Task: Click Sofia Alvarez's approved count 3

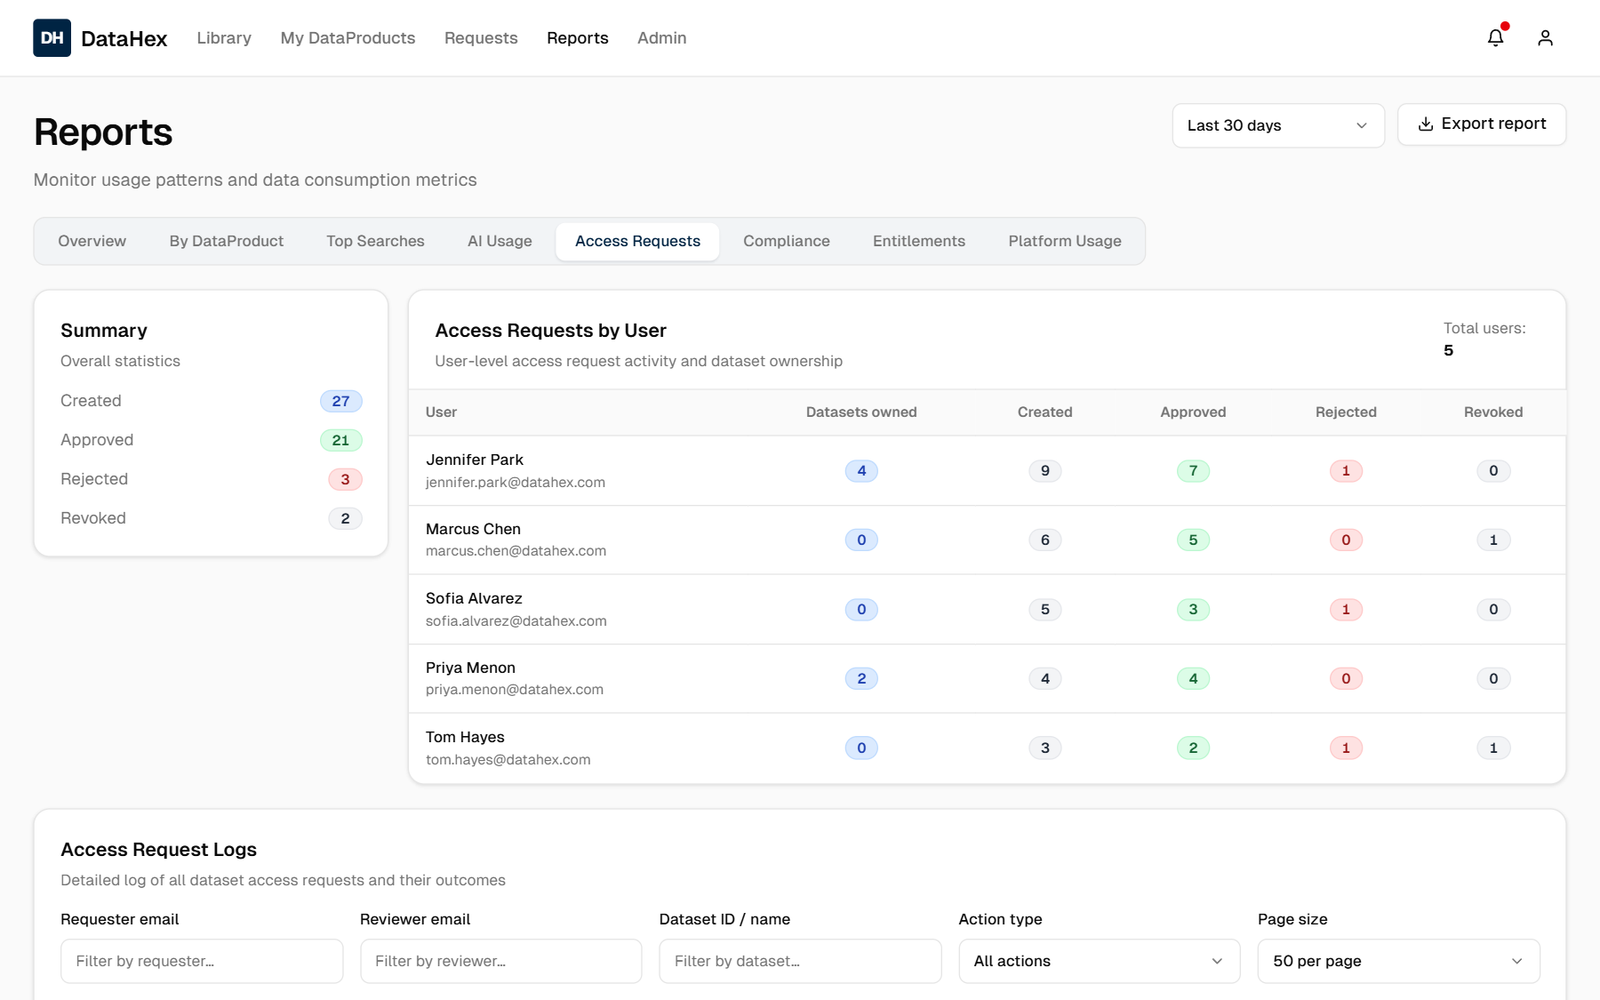Action: click(1193, 610)
